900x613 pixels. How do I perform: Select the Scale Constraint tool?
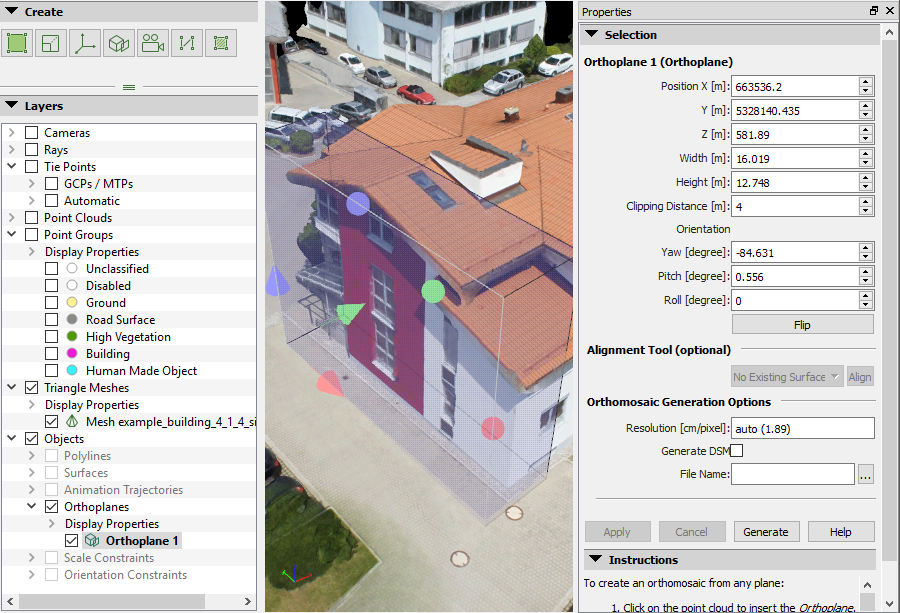tap(186, 43)
